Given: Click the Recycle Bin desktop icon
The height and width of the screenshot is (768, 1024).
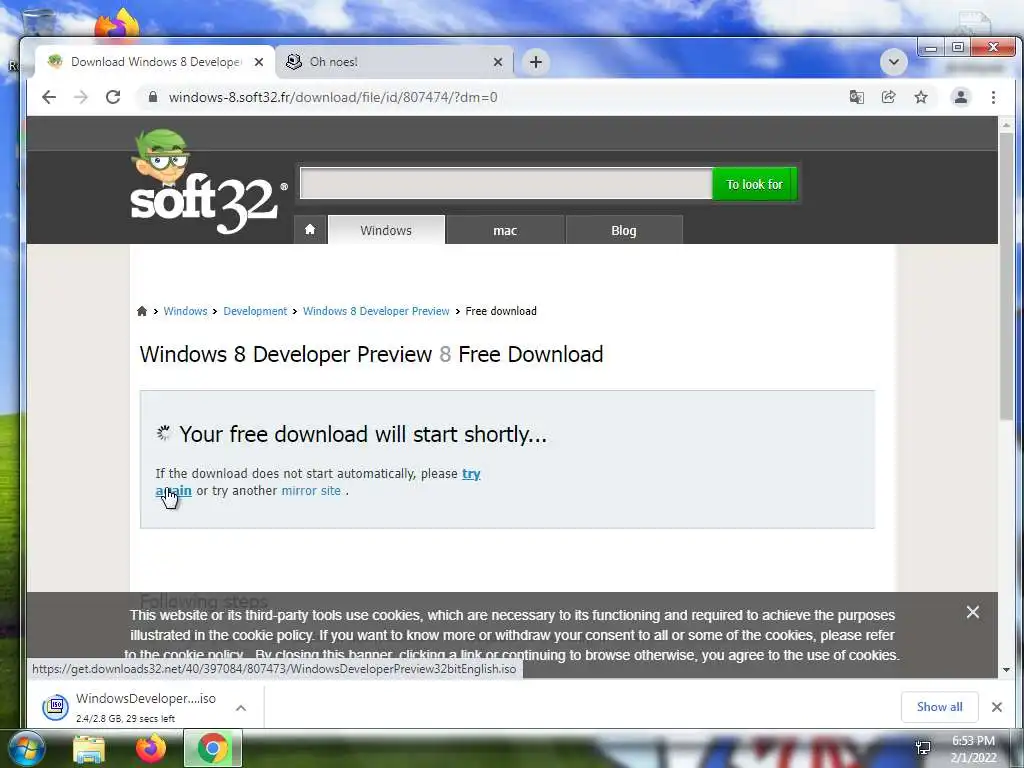Looking at the screenshot, I should (39, 23).
